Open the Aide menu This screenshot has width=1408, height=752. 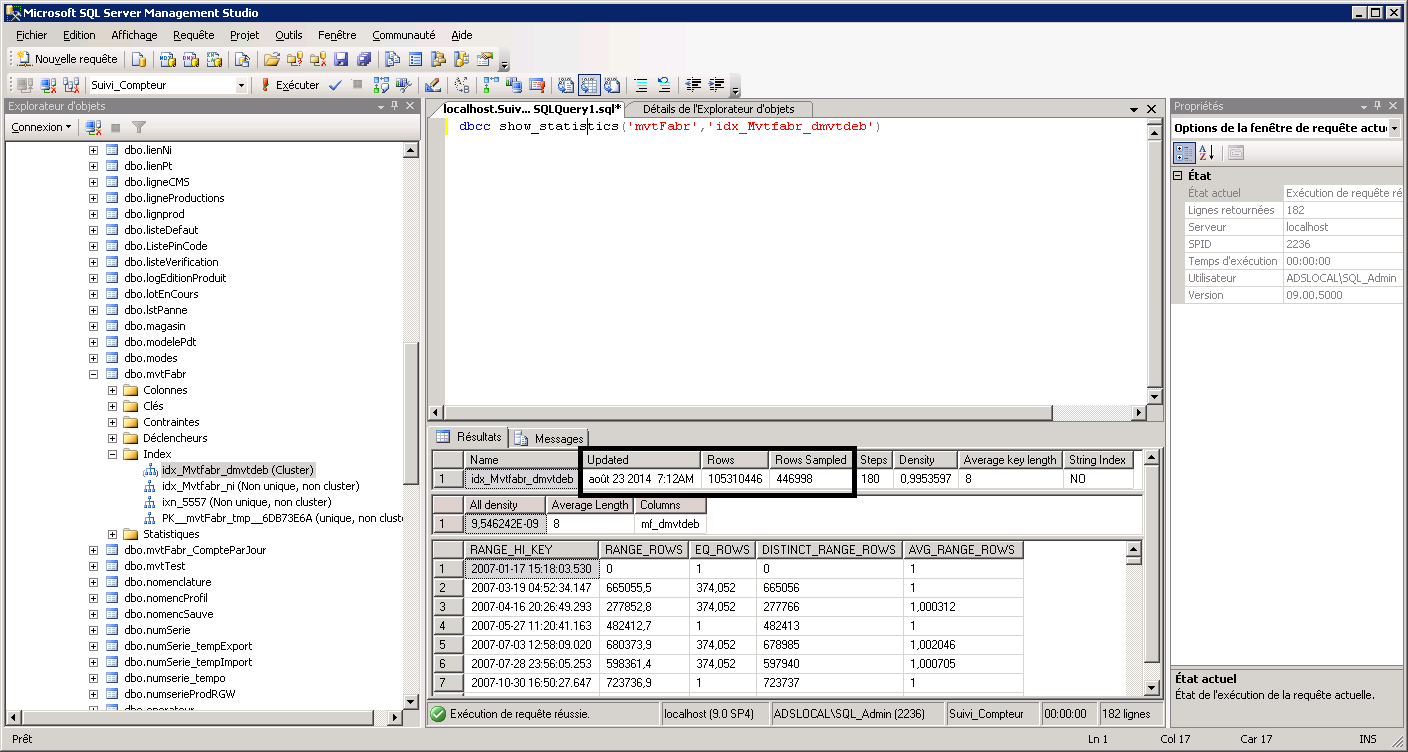[x=462, y=35]
